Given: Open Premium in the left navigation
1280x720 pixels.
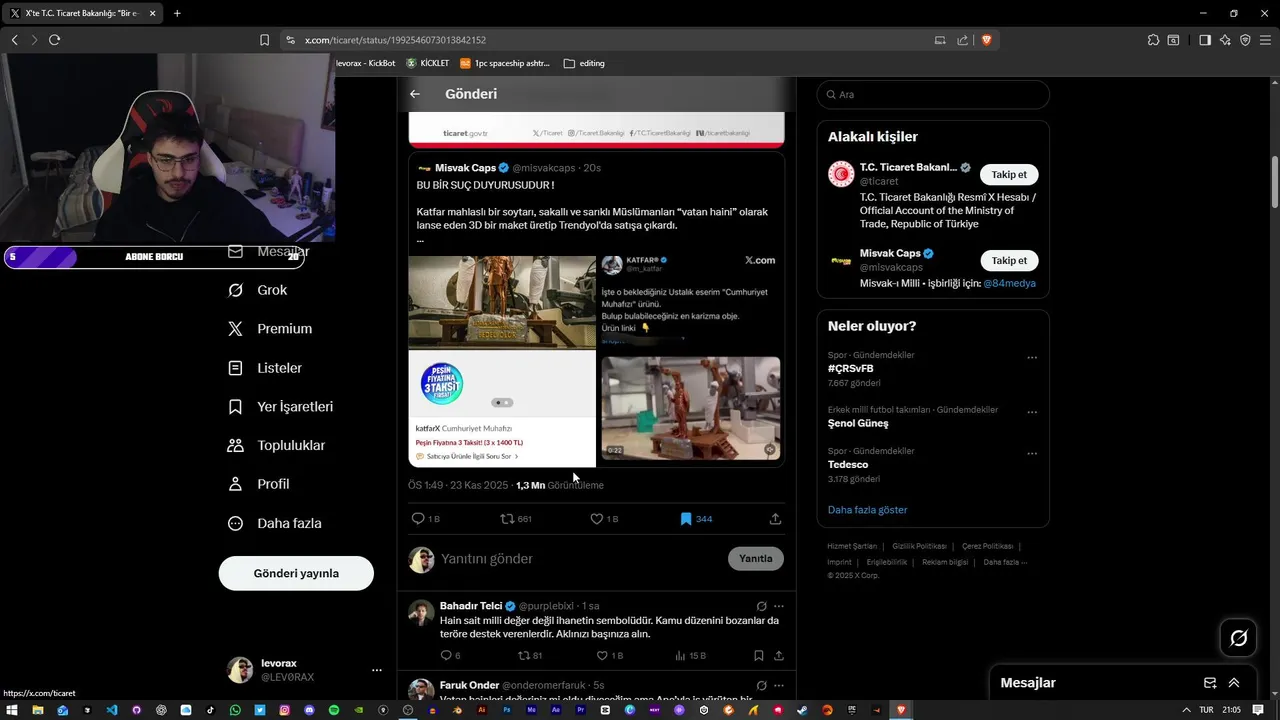Looking at the screenshot, I should (270, 329).
